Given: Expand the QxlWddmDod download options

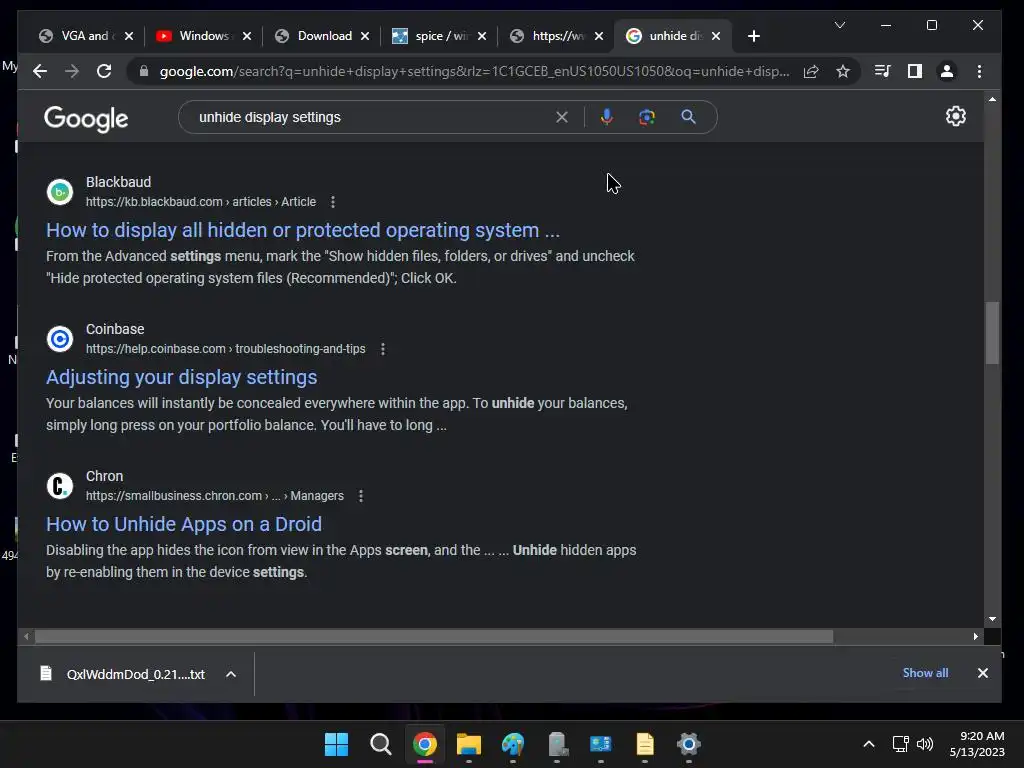Looking at the screenshot, I should point(231,674).
